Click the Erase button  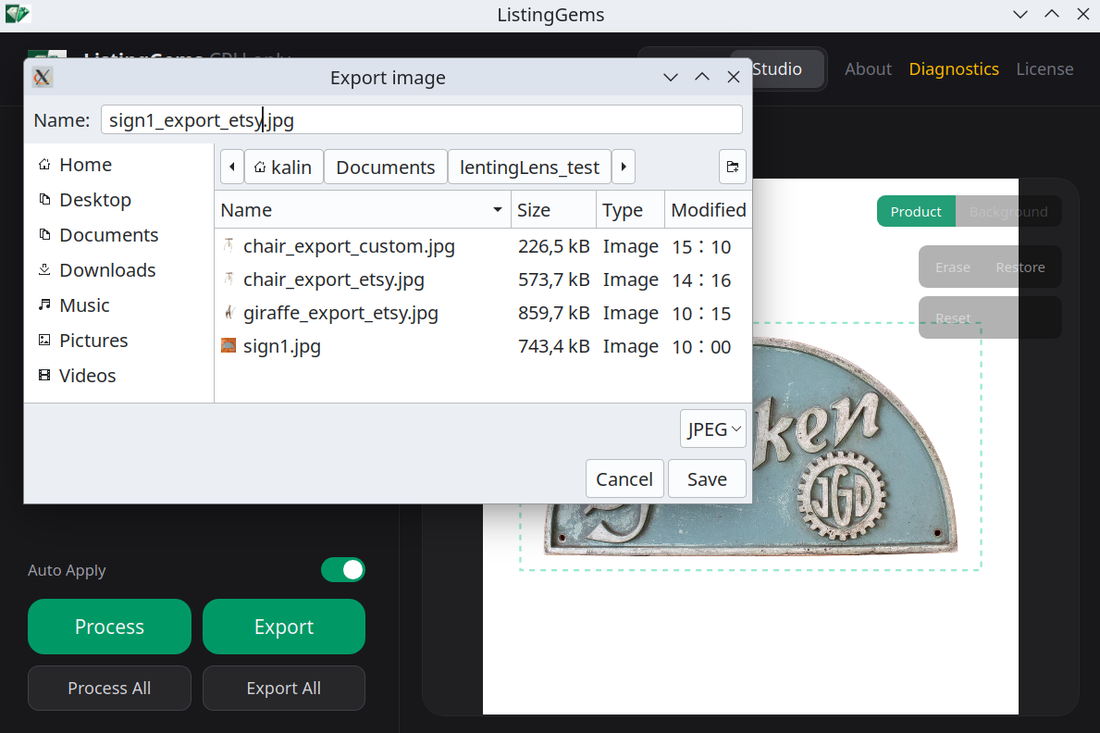pos(952,267)
